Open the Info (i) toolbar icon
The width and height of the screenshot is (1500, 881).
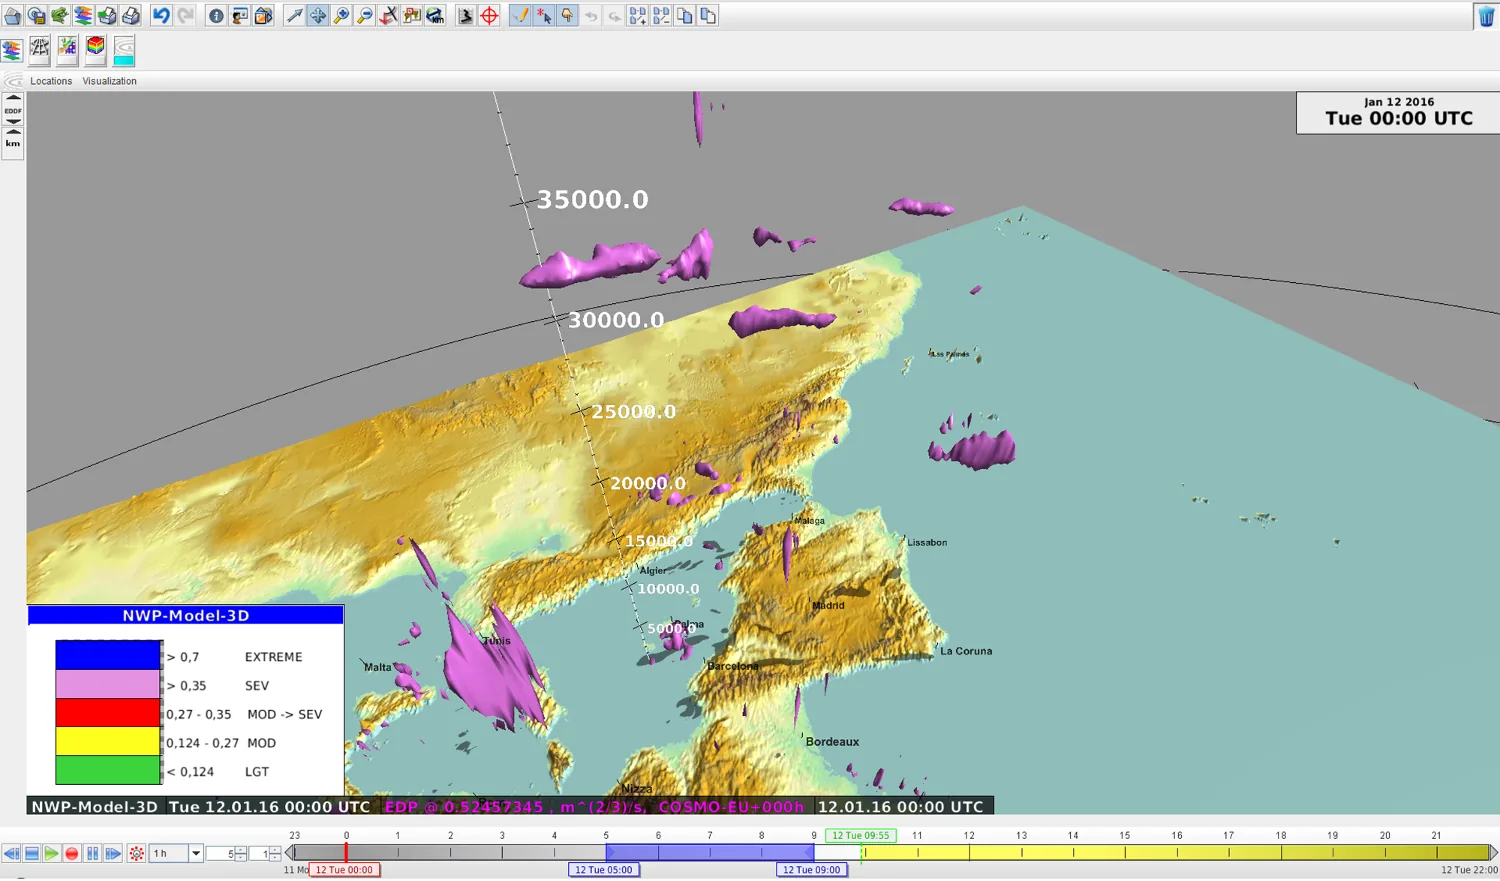[216, 16]
